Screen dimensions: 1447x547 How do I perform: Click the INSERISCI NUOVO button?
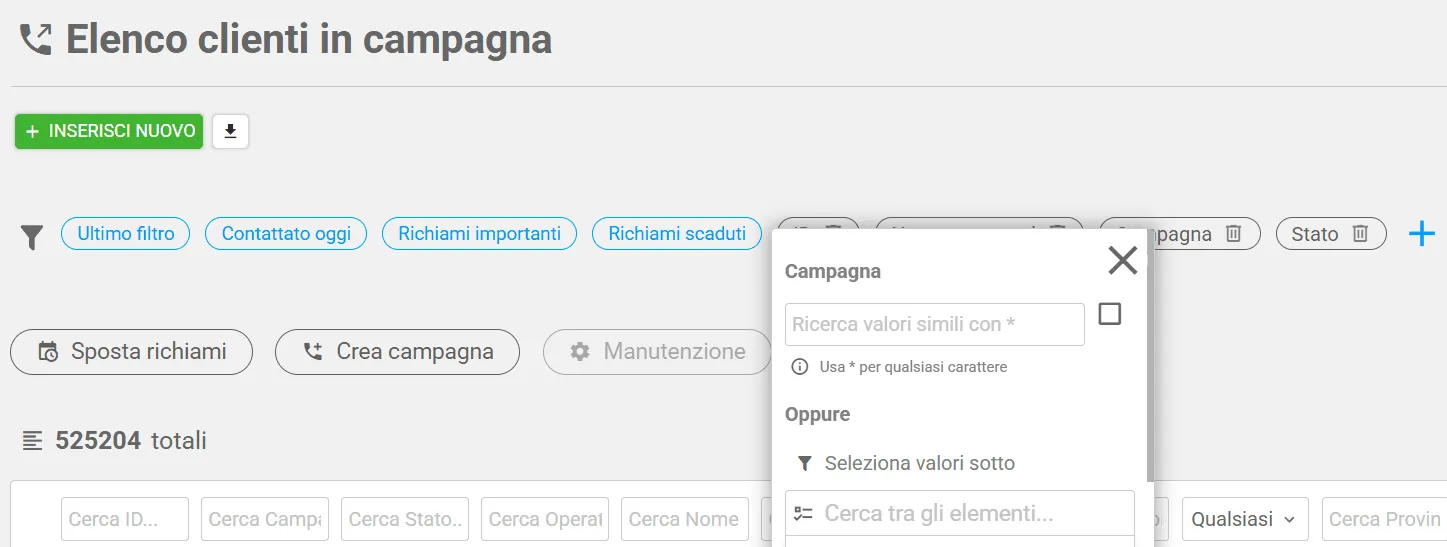109,131
